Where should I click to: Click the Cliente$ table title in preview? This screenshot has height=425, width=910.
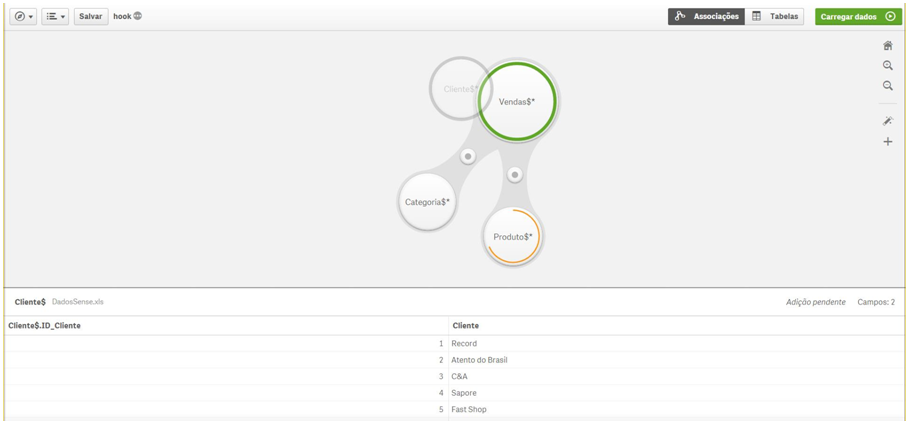click(30, 302)
